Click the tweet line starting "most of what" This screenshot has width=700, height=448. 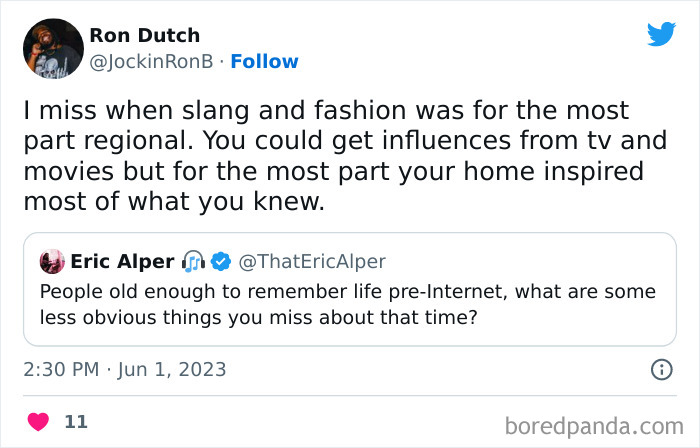(x=174, y=201)
